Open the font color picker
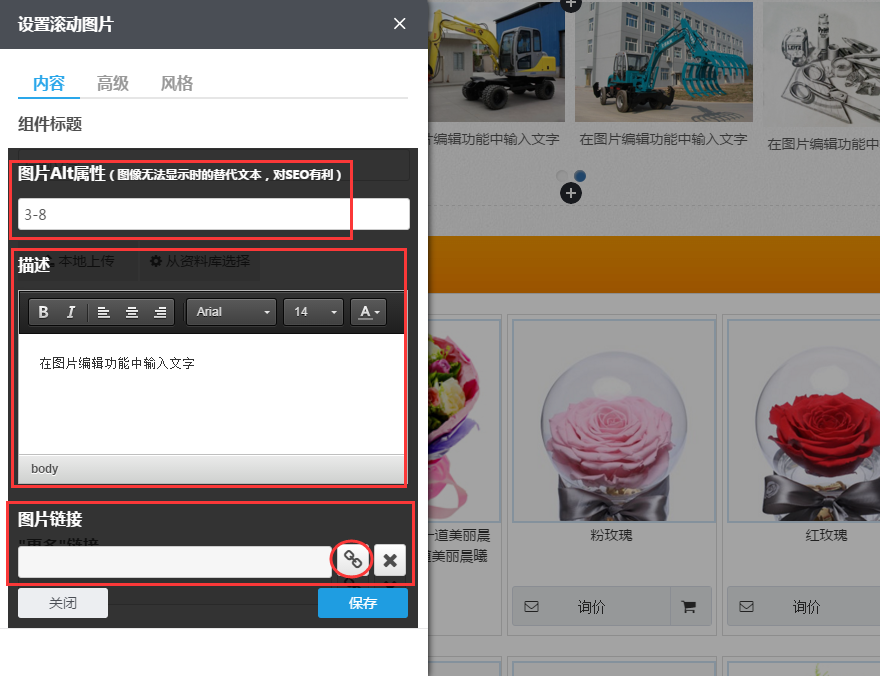The image size is (880, 676). (x=368, y=311)
